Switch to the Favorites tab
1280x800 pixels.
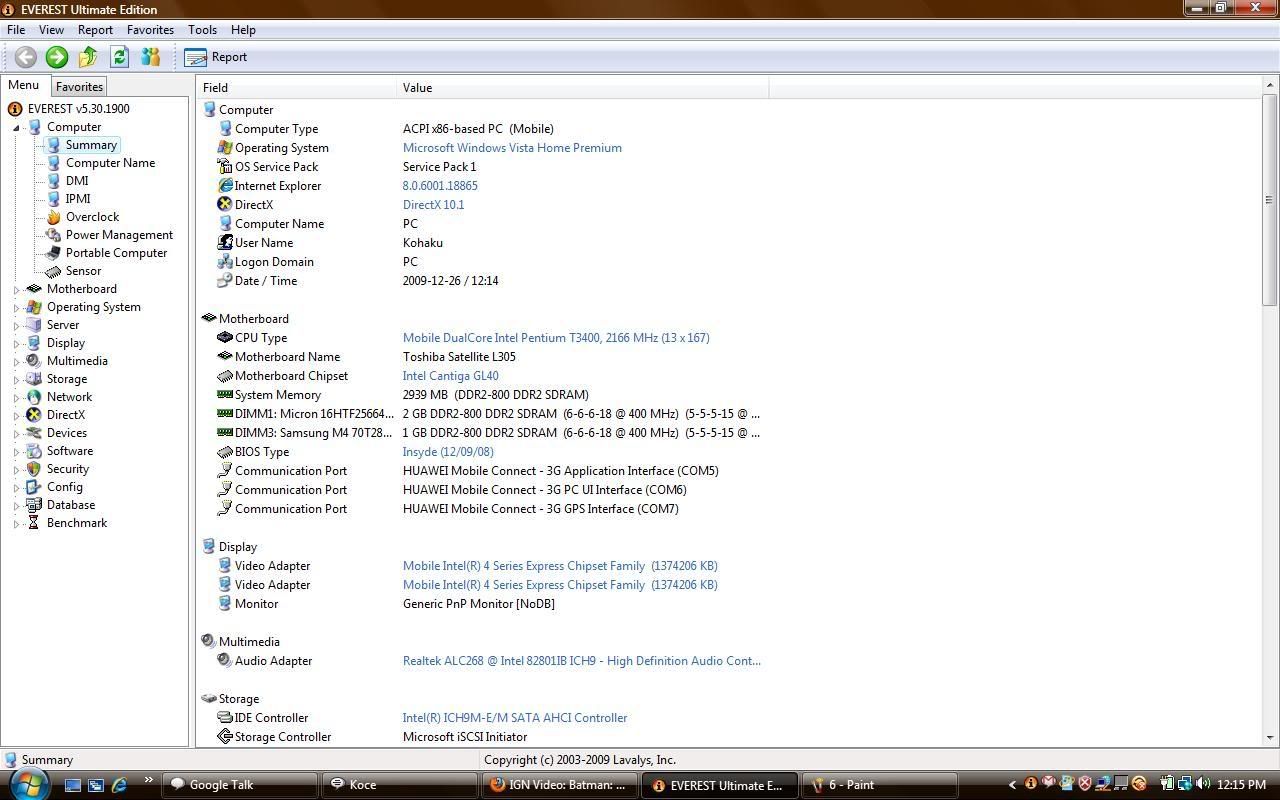[79, 87]
